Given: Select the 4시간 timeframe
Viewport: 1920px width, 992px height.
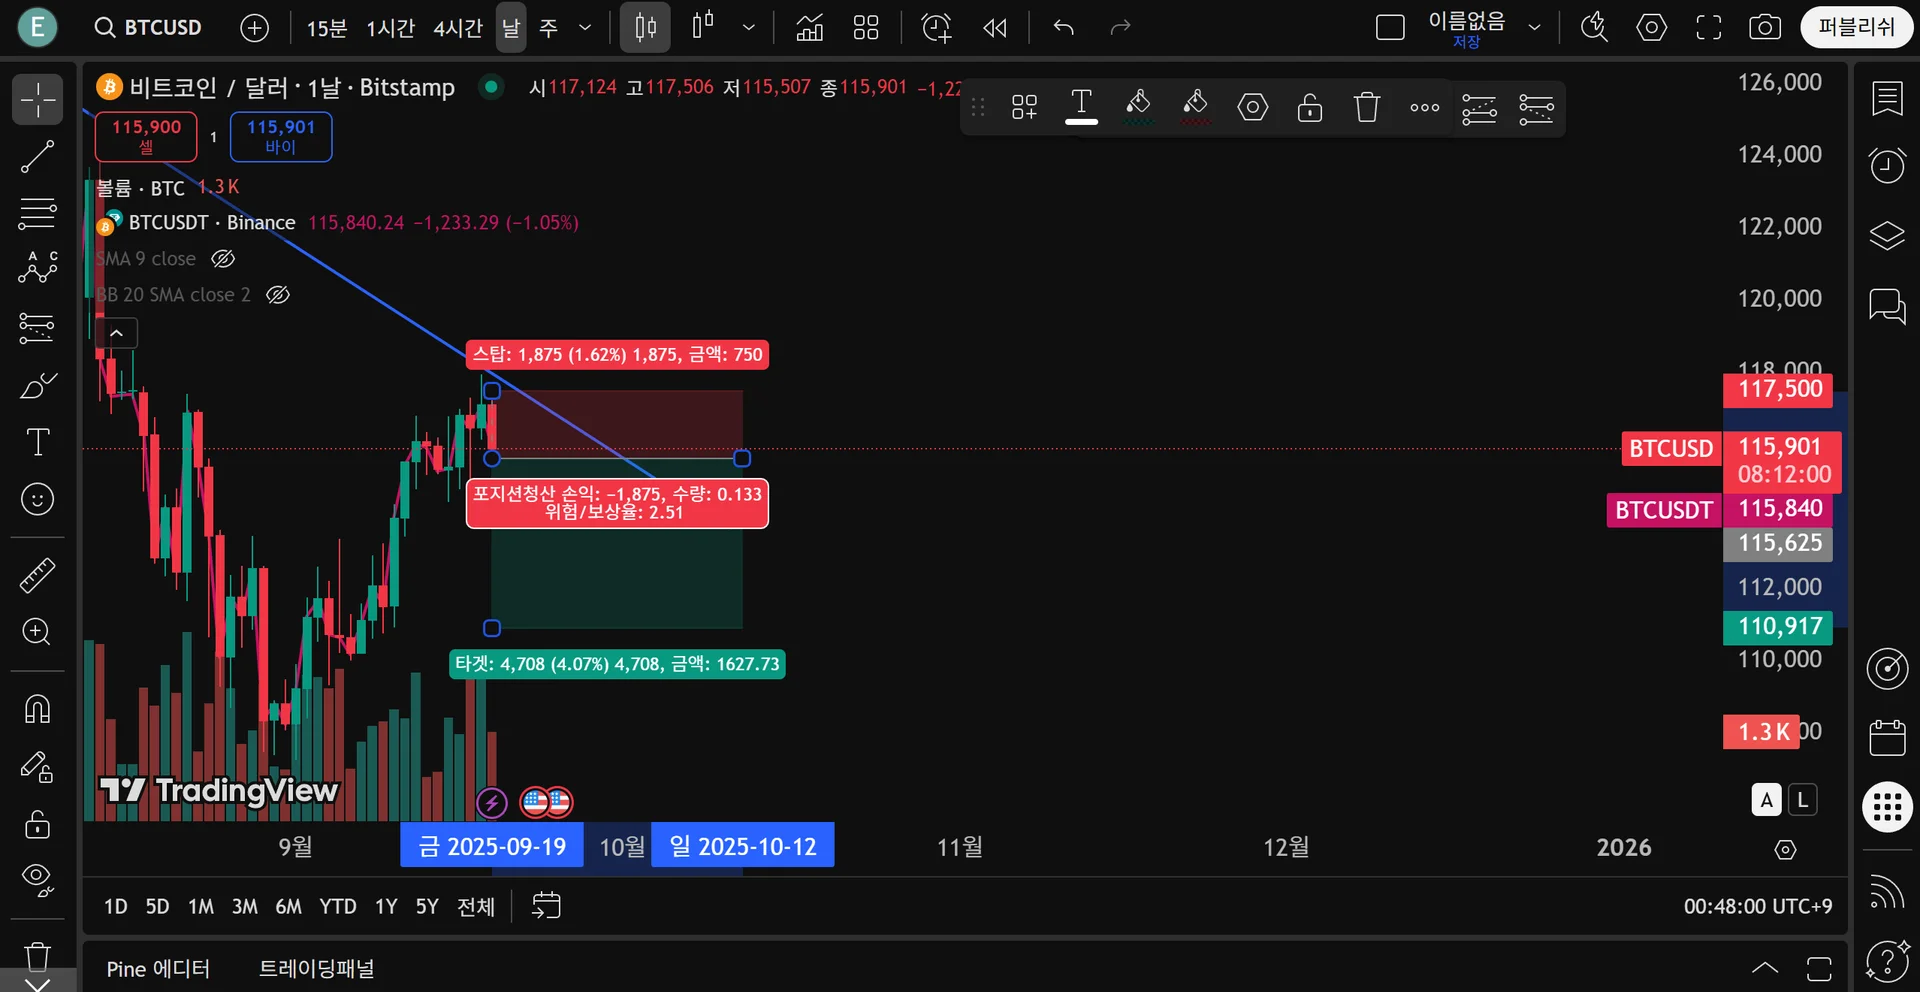Looking at the screenshot, I should pos(458,28).
